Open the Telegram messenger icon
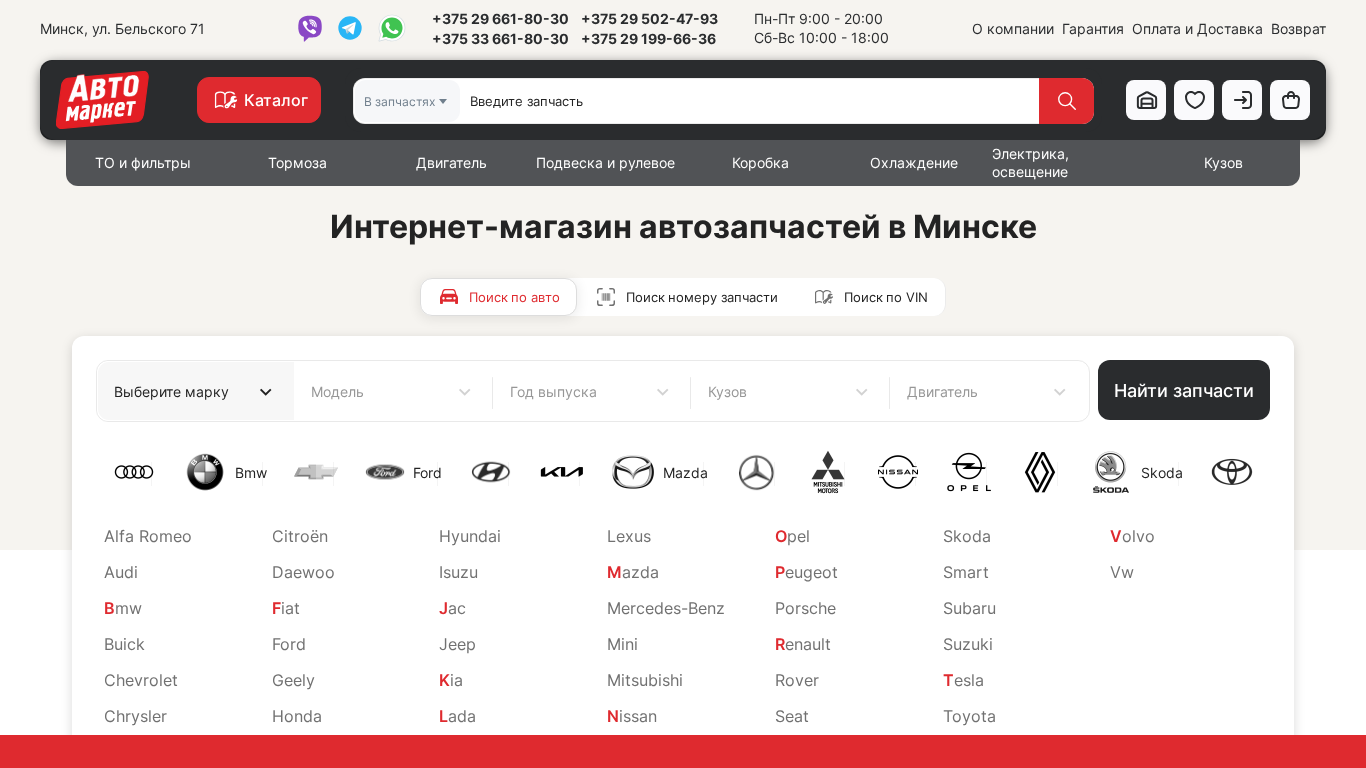Viewport: 1366px width, 768px height. coord(350,28)
